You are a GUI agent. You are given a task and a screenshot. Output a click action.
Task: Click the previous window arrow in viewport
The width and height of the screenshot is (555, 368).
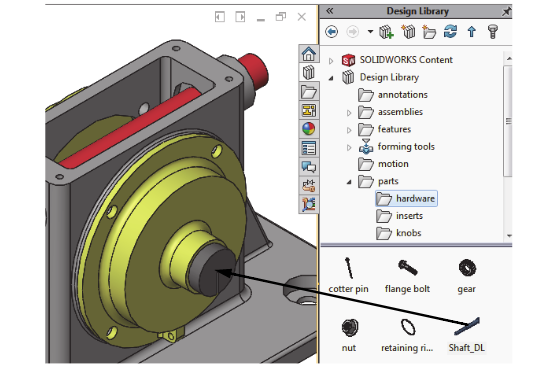point(220,17)
